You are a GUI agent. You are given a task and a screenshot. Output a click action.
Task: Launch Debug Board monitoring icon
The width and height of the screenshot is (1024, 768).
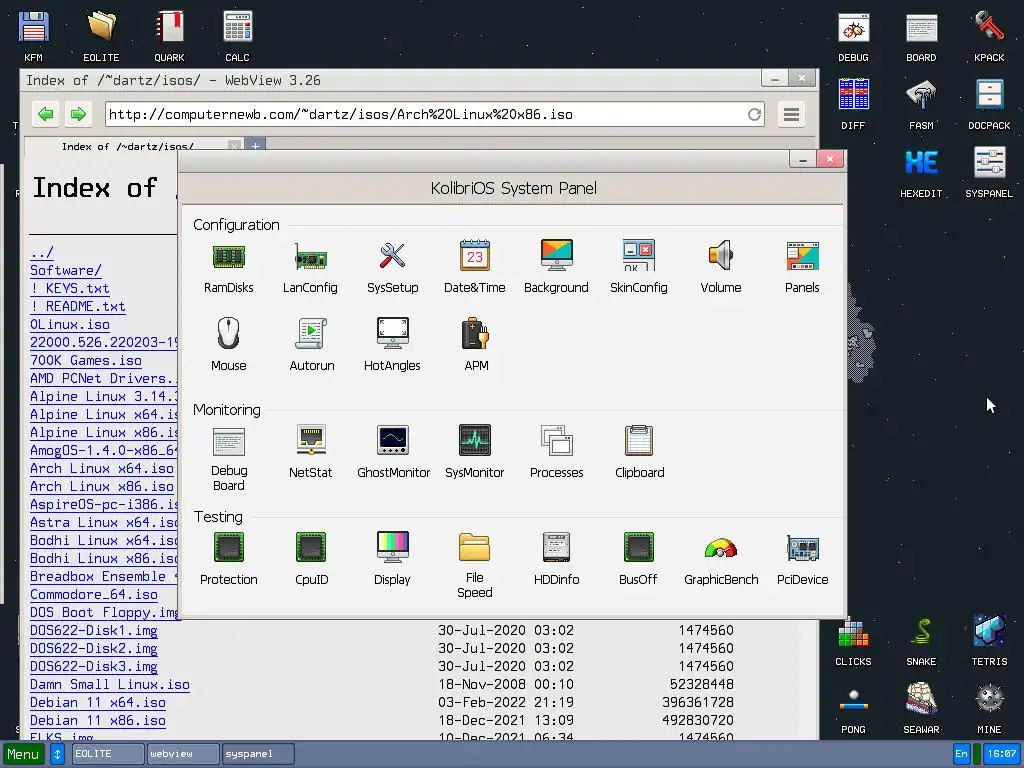(229, 441)
